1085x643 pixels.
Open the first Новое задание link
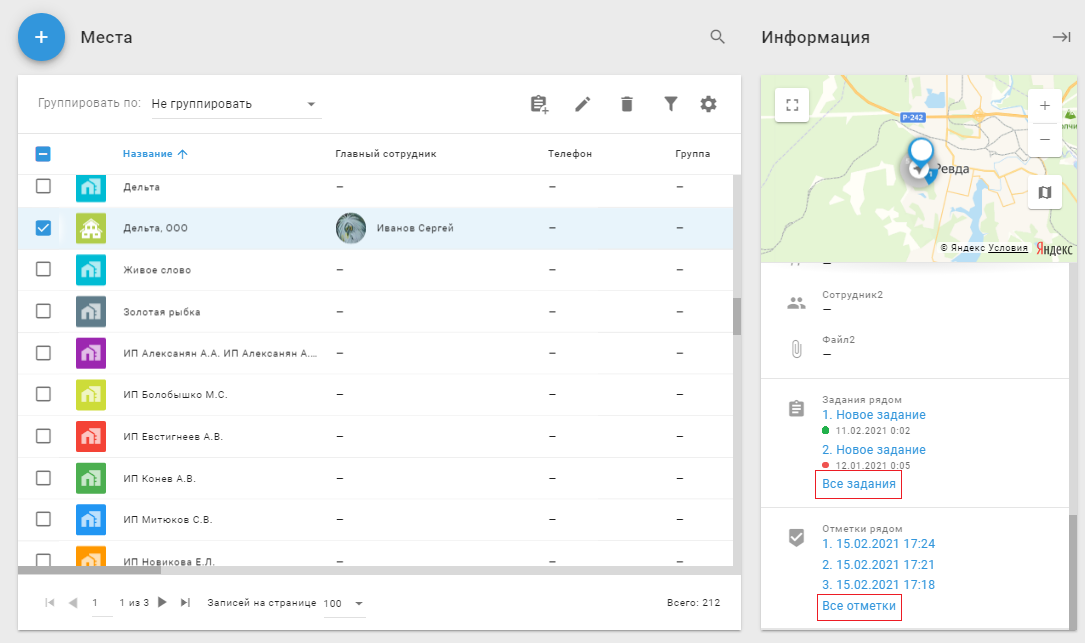tap(874, 415)
